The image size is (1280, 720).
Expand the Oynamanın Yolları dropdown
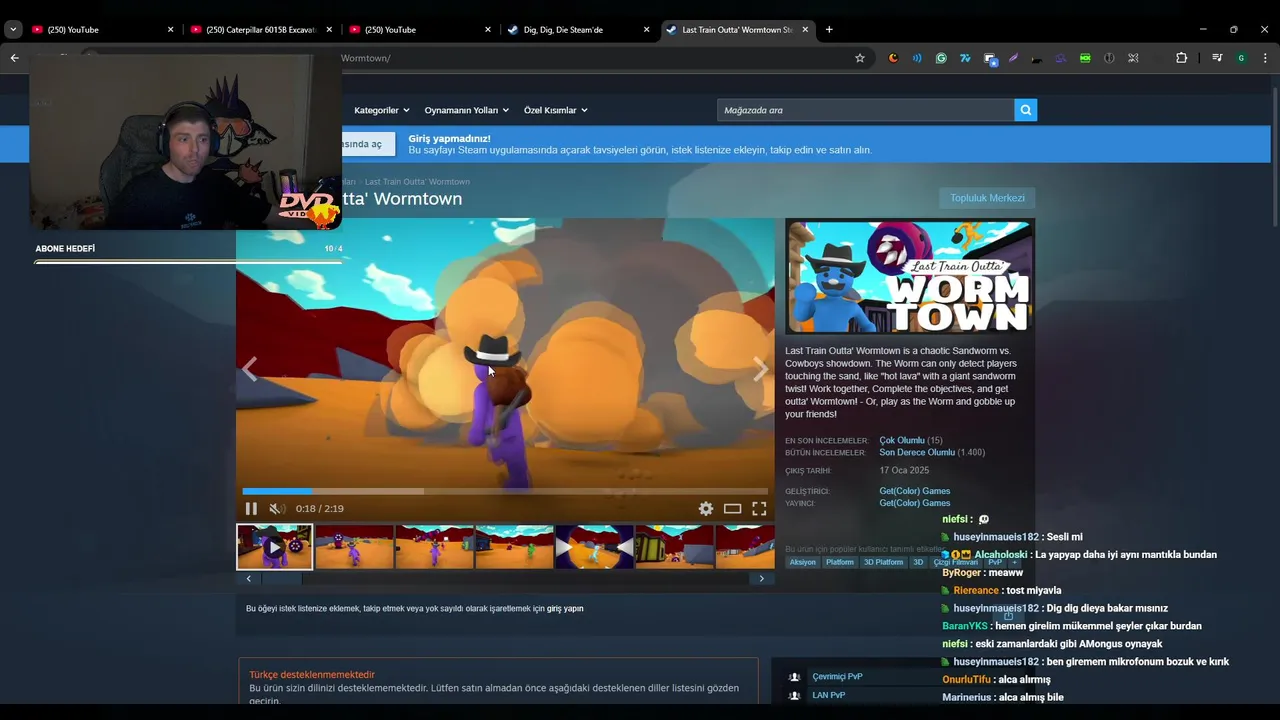[467, 110]
